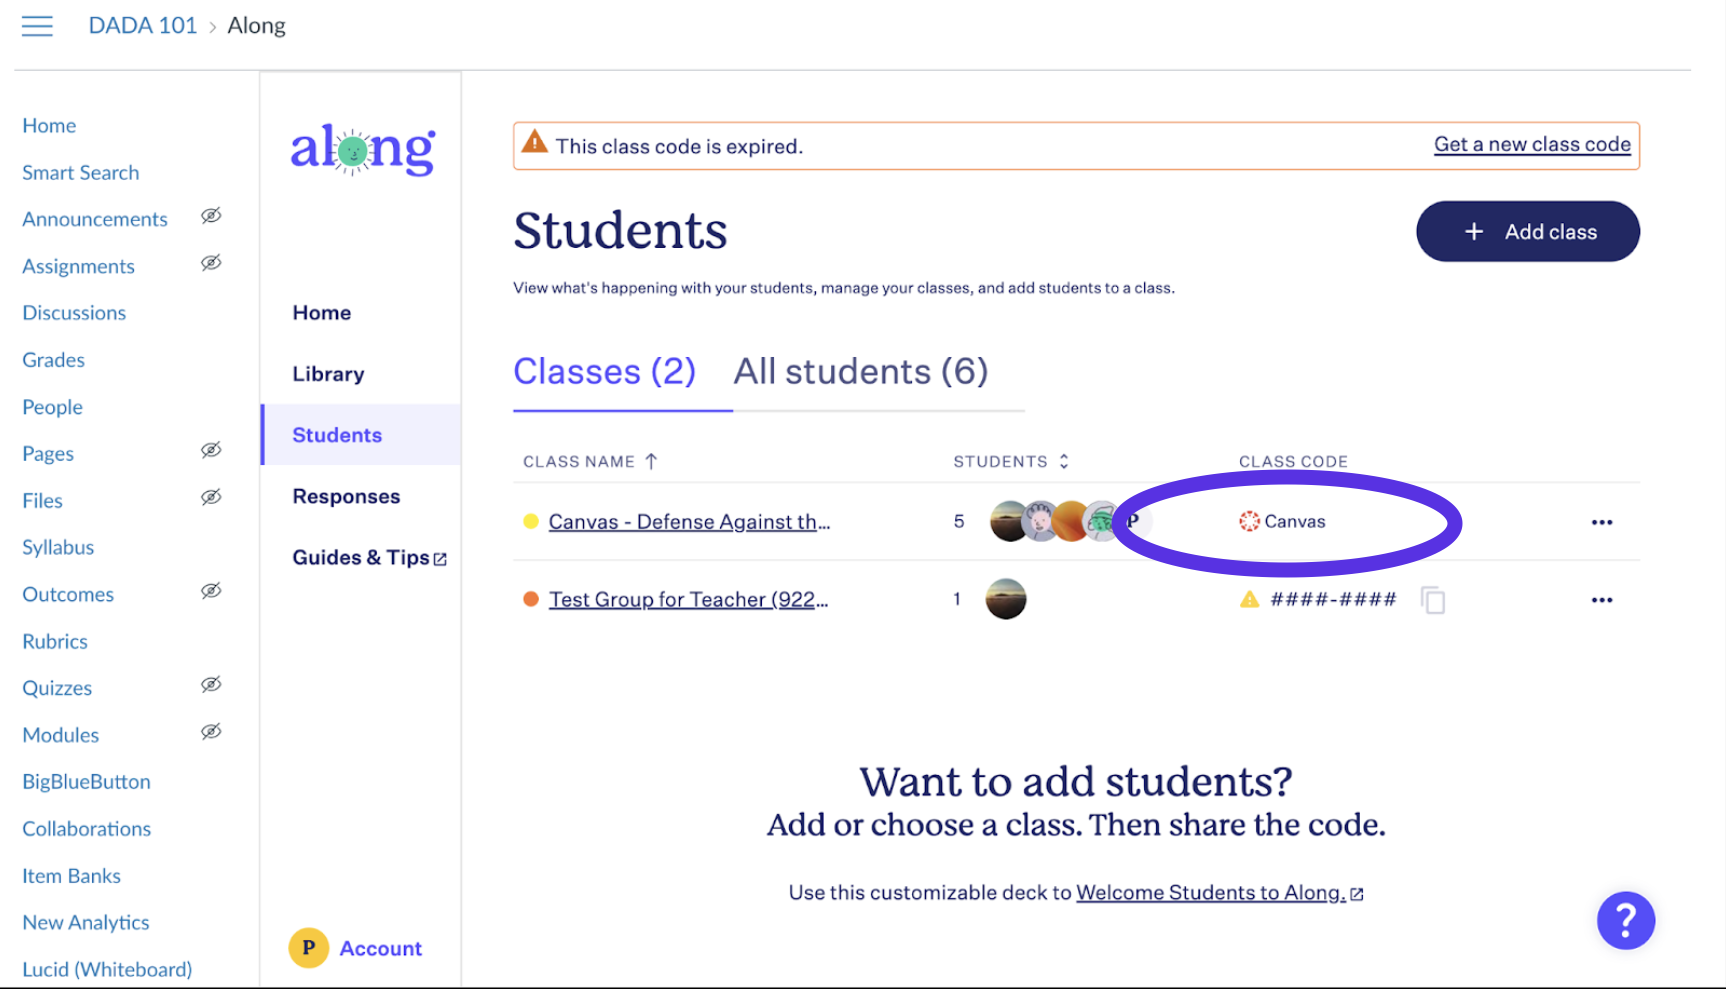Image resolution: width=1726 pixels, height=989 pixels.
Task: Switch to Classes (2) tab
Action: tap(604, 372)
